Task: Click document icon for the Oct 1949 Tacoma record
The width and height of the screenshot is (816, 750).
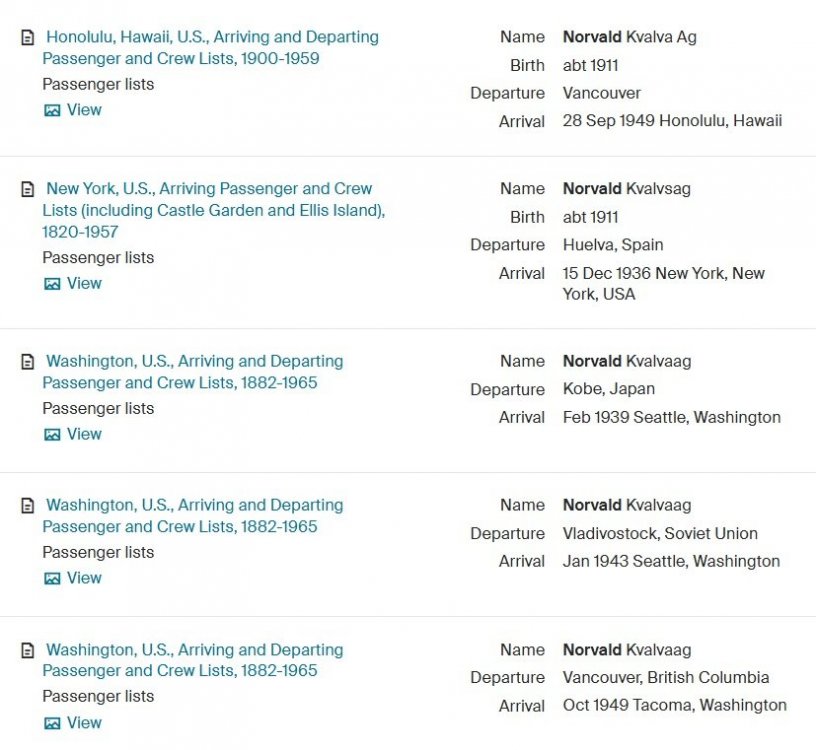Action: coord(28,651)
